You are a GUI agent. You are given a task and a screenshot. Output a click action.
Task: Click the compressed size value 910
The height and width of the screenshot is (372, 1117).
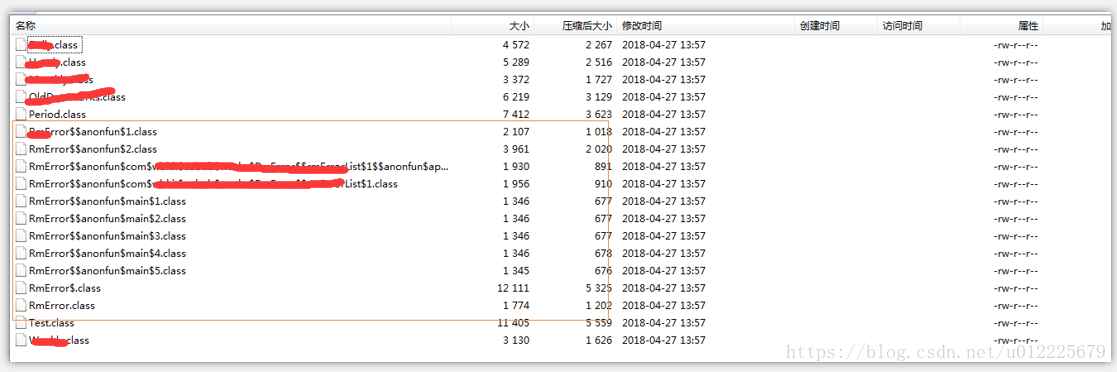[x=603, y=184]
